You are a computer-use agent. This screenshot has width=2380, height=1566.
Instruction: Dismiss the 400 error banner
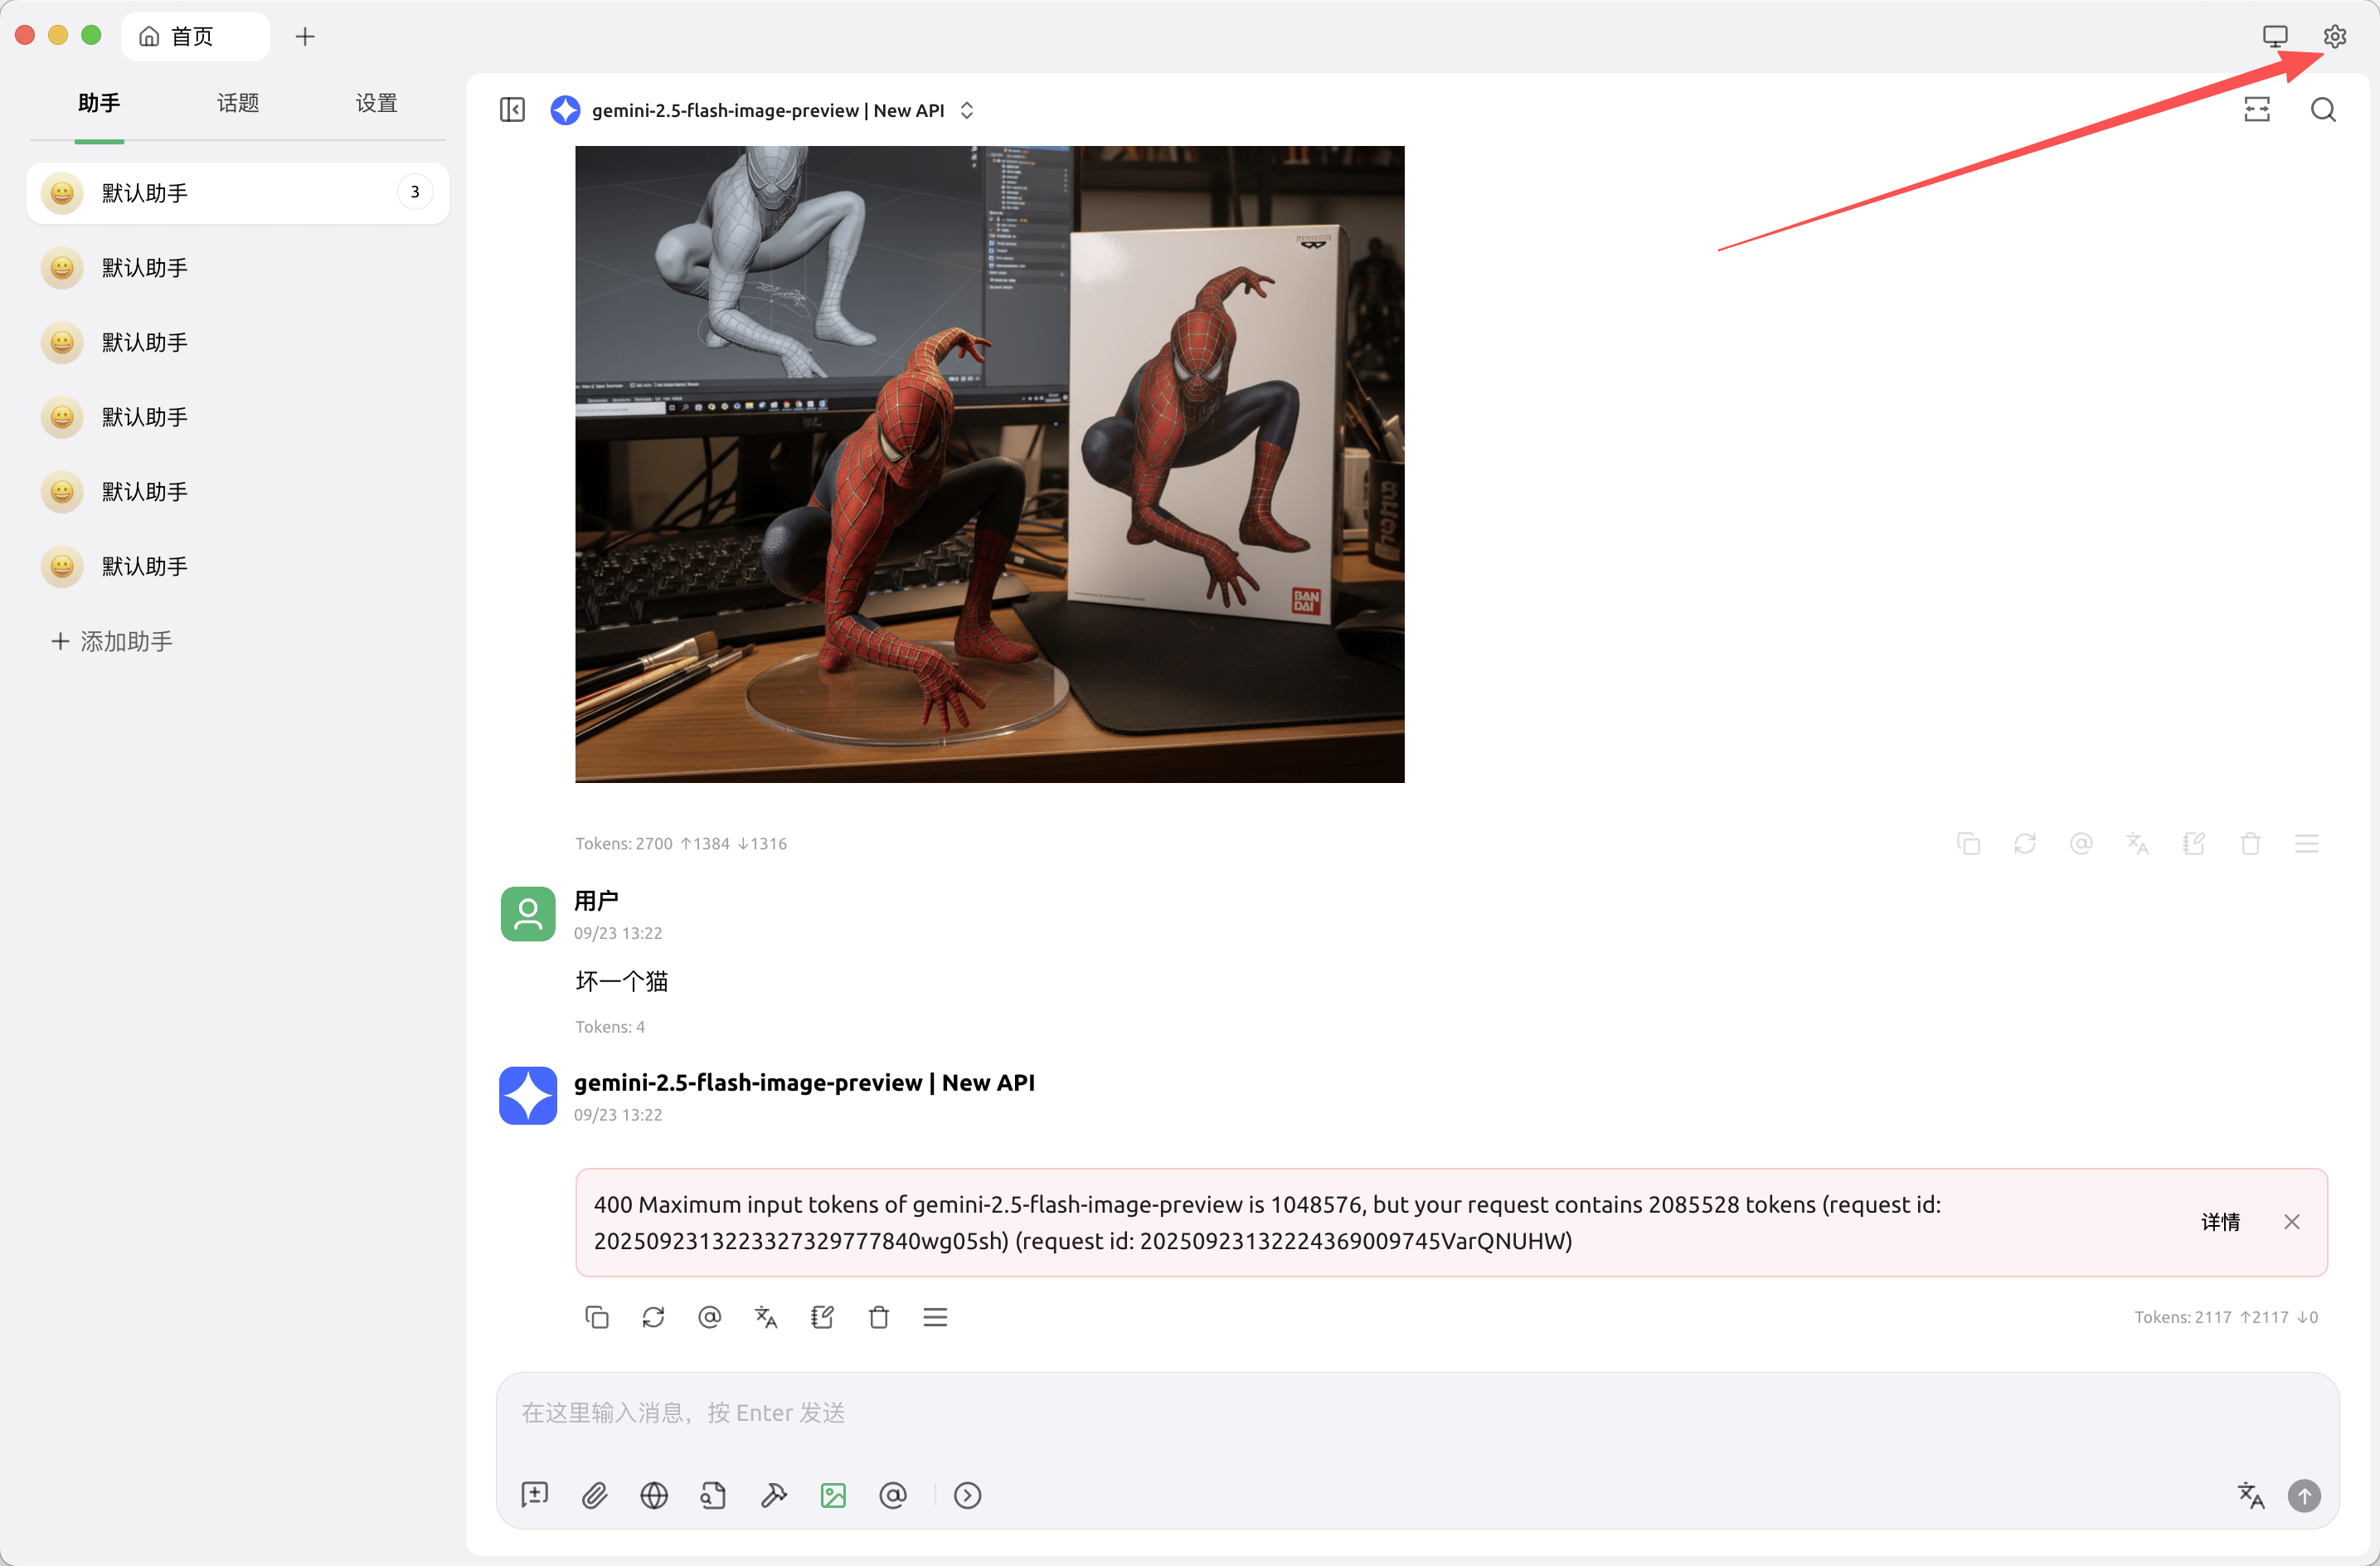pyautogui.click(x=2292, y=1222)
